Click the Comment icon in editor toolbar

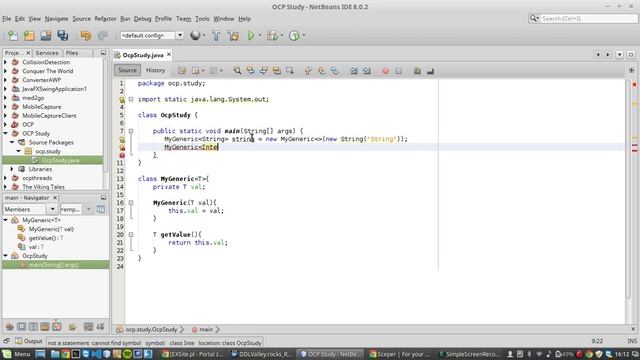(x=417, y=71)
